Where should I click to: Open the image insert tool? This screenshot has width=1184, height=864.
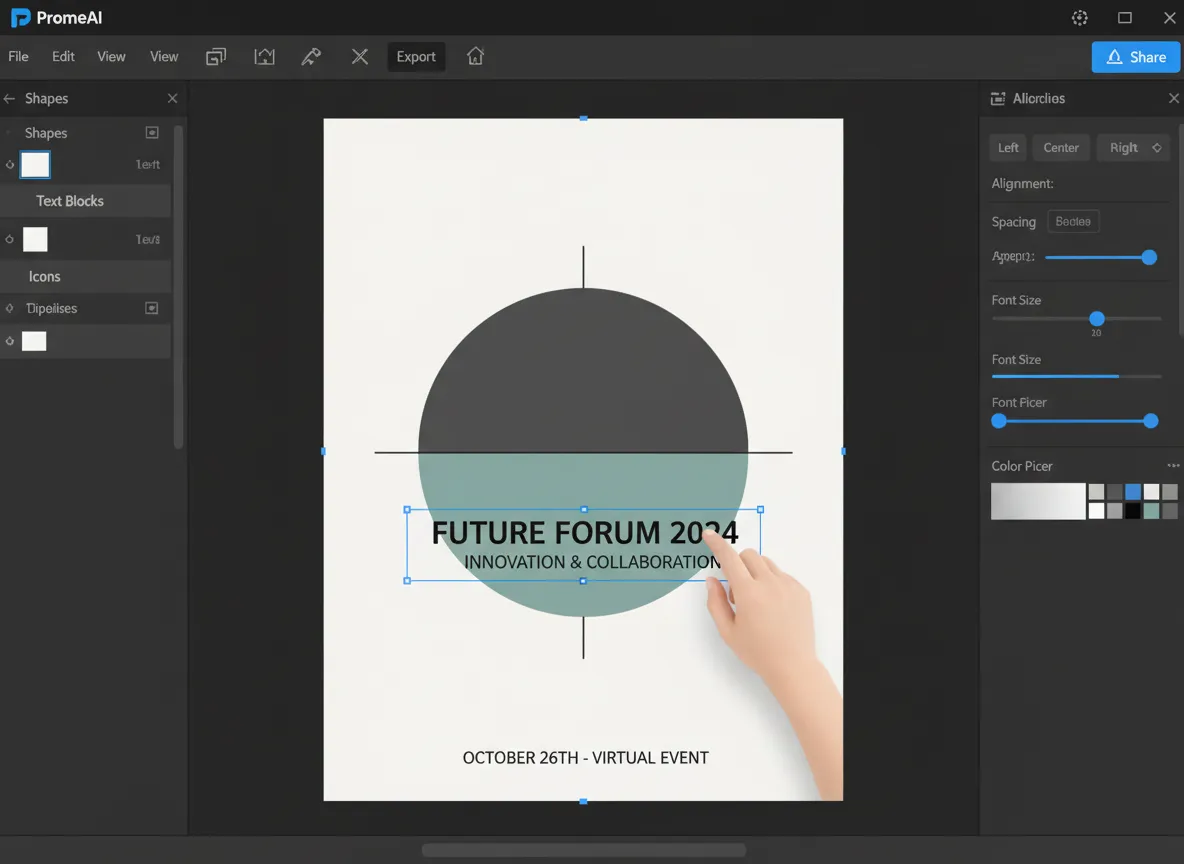(263, 57)
